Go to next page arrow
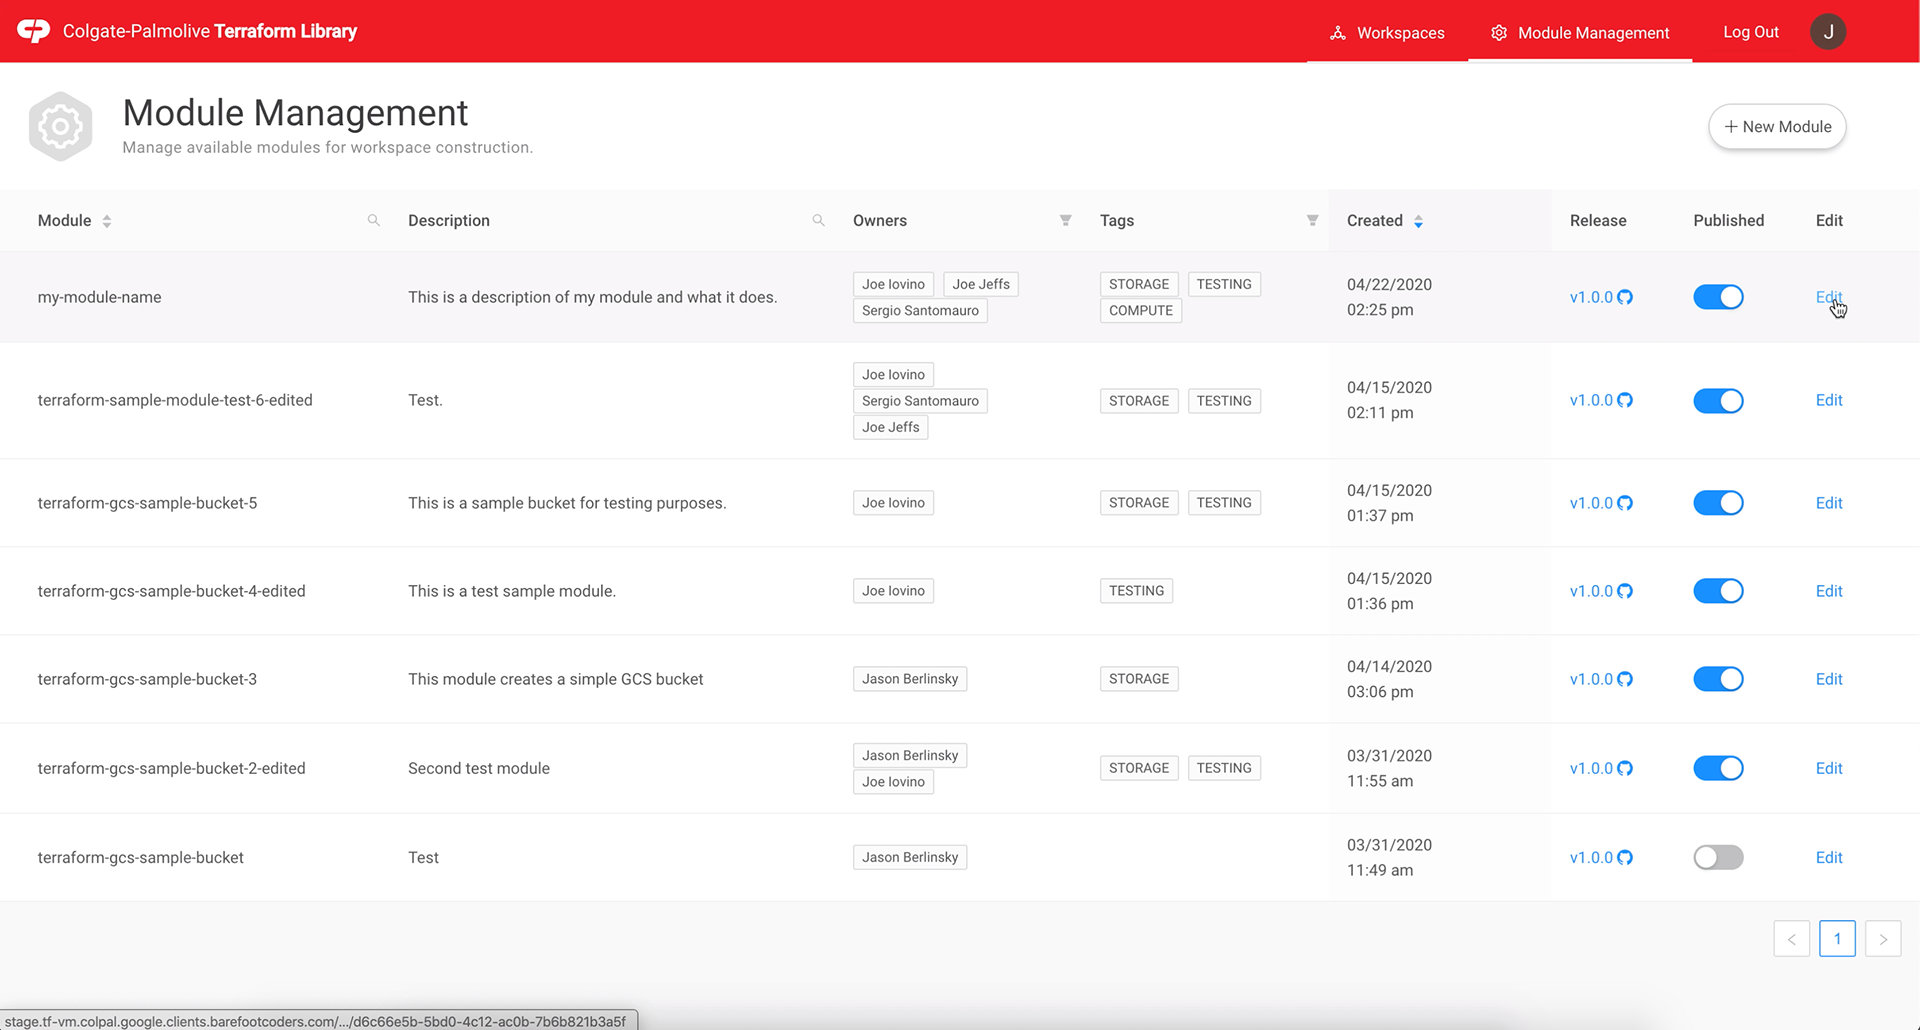 click(x=1883, y=939)
